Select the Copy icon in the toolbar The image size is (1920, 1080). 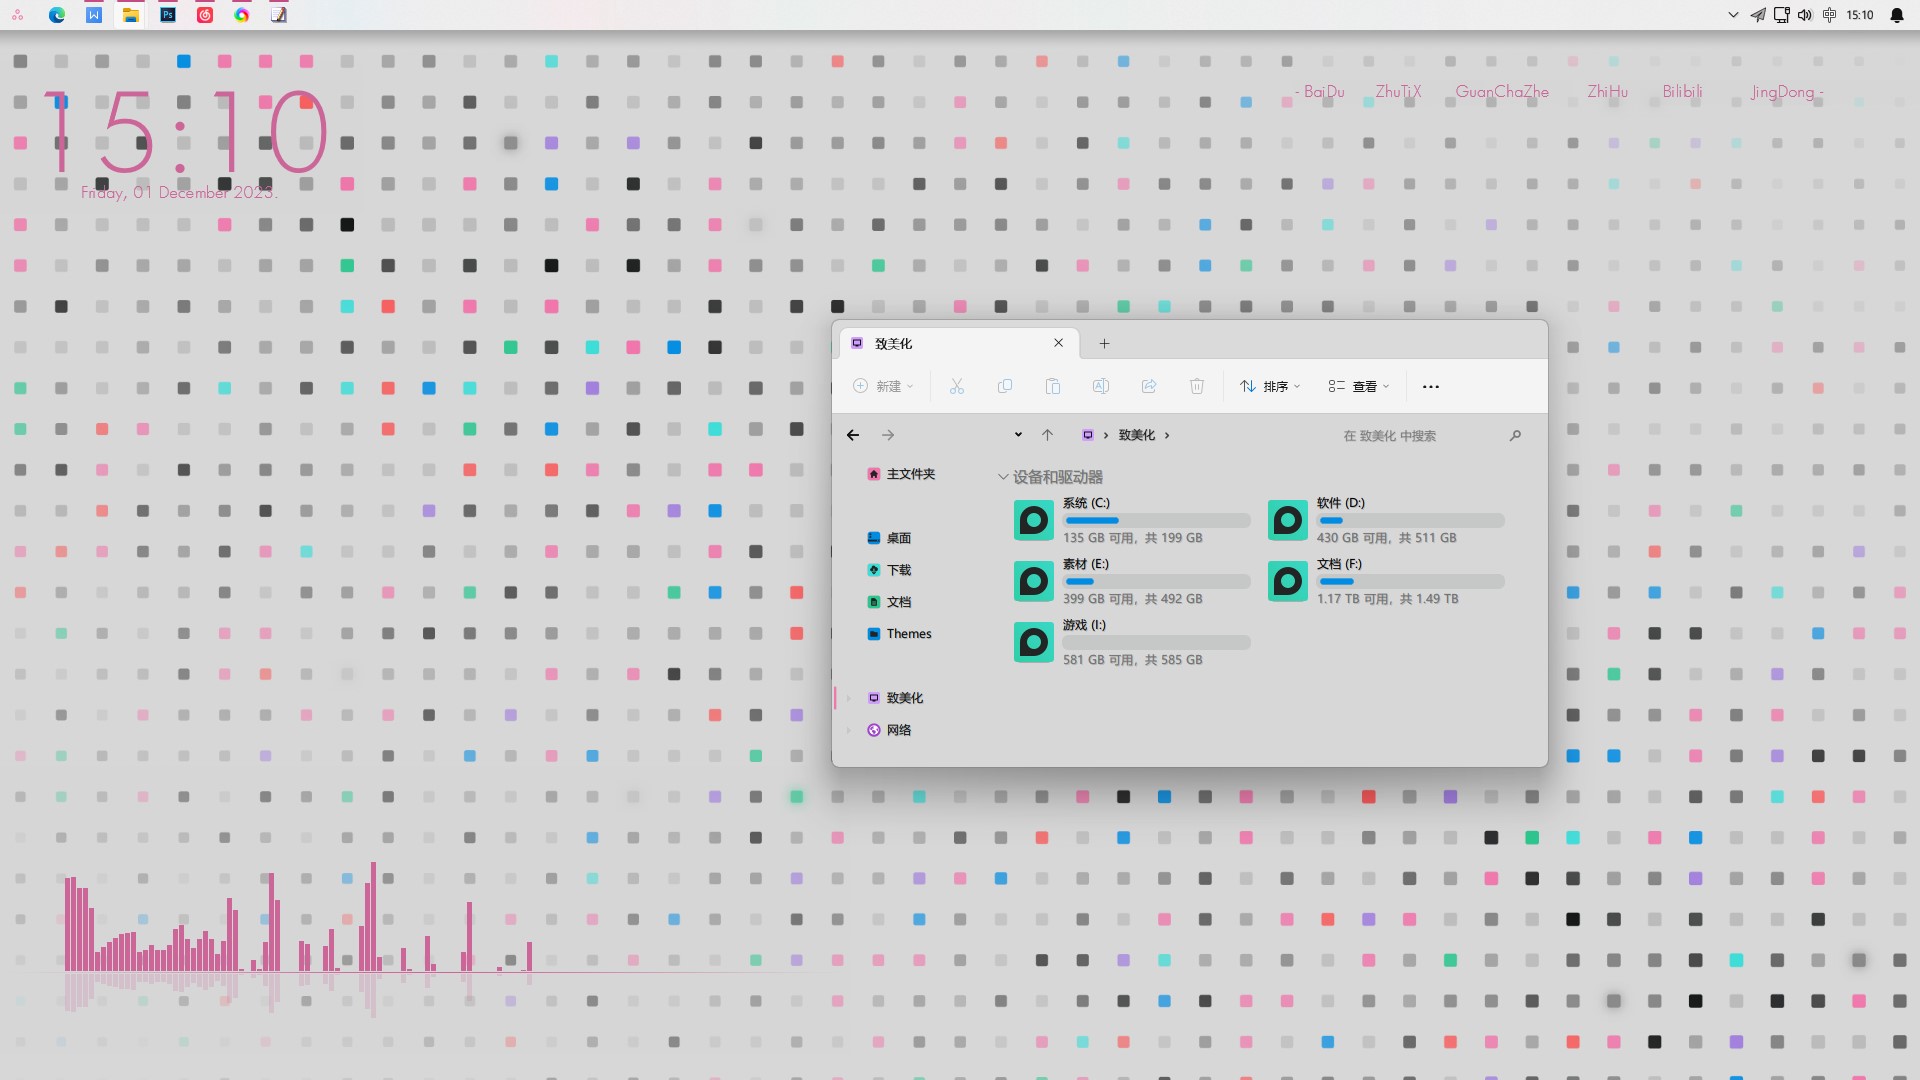(1005, 386)
